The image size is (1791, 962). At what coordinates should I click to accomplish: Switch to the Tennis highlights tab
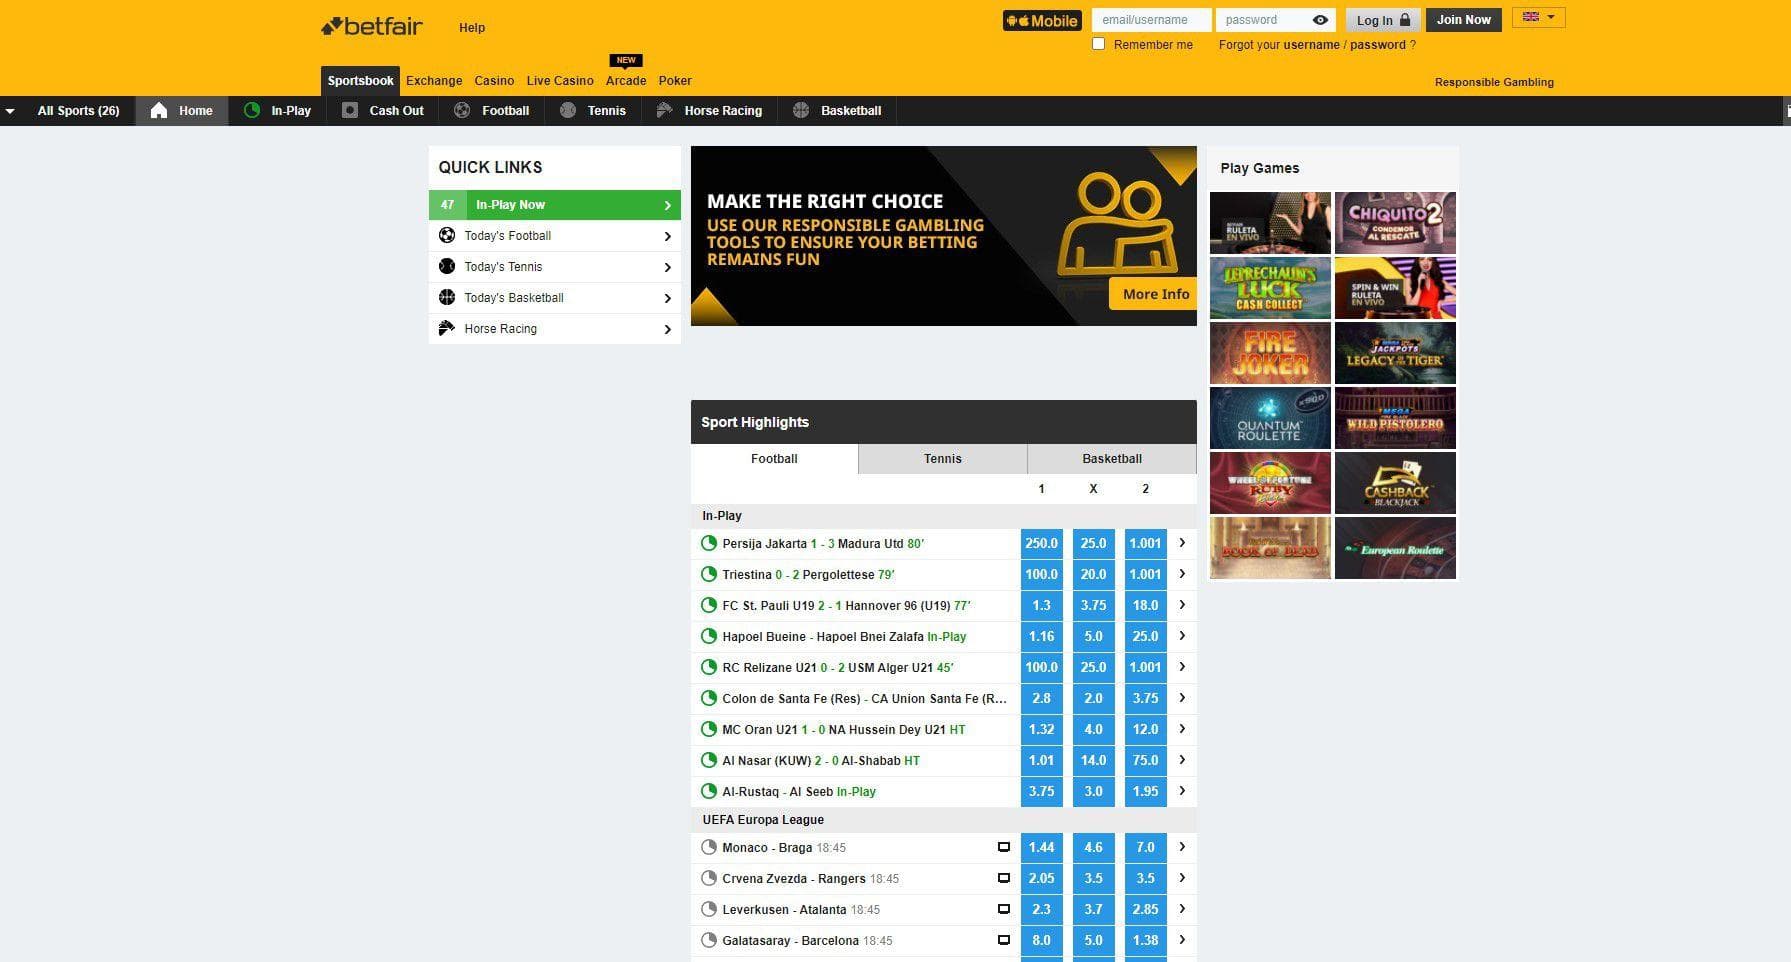pos(942,459)
